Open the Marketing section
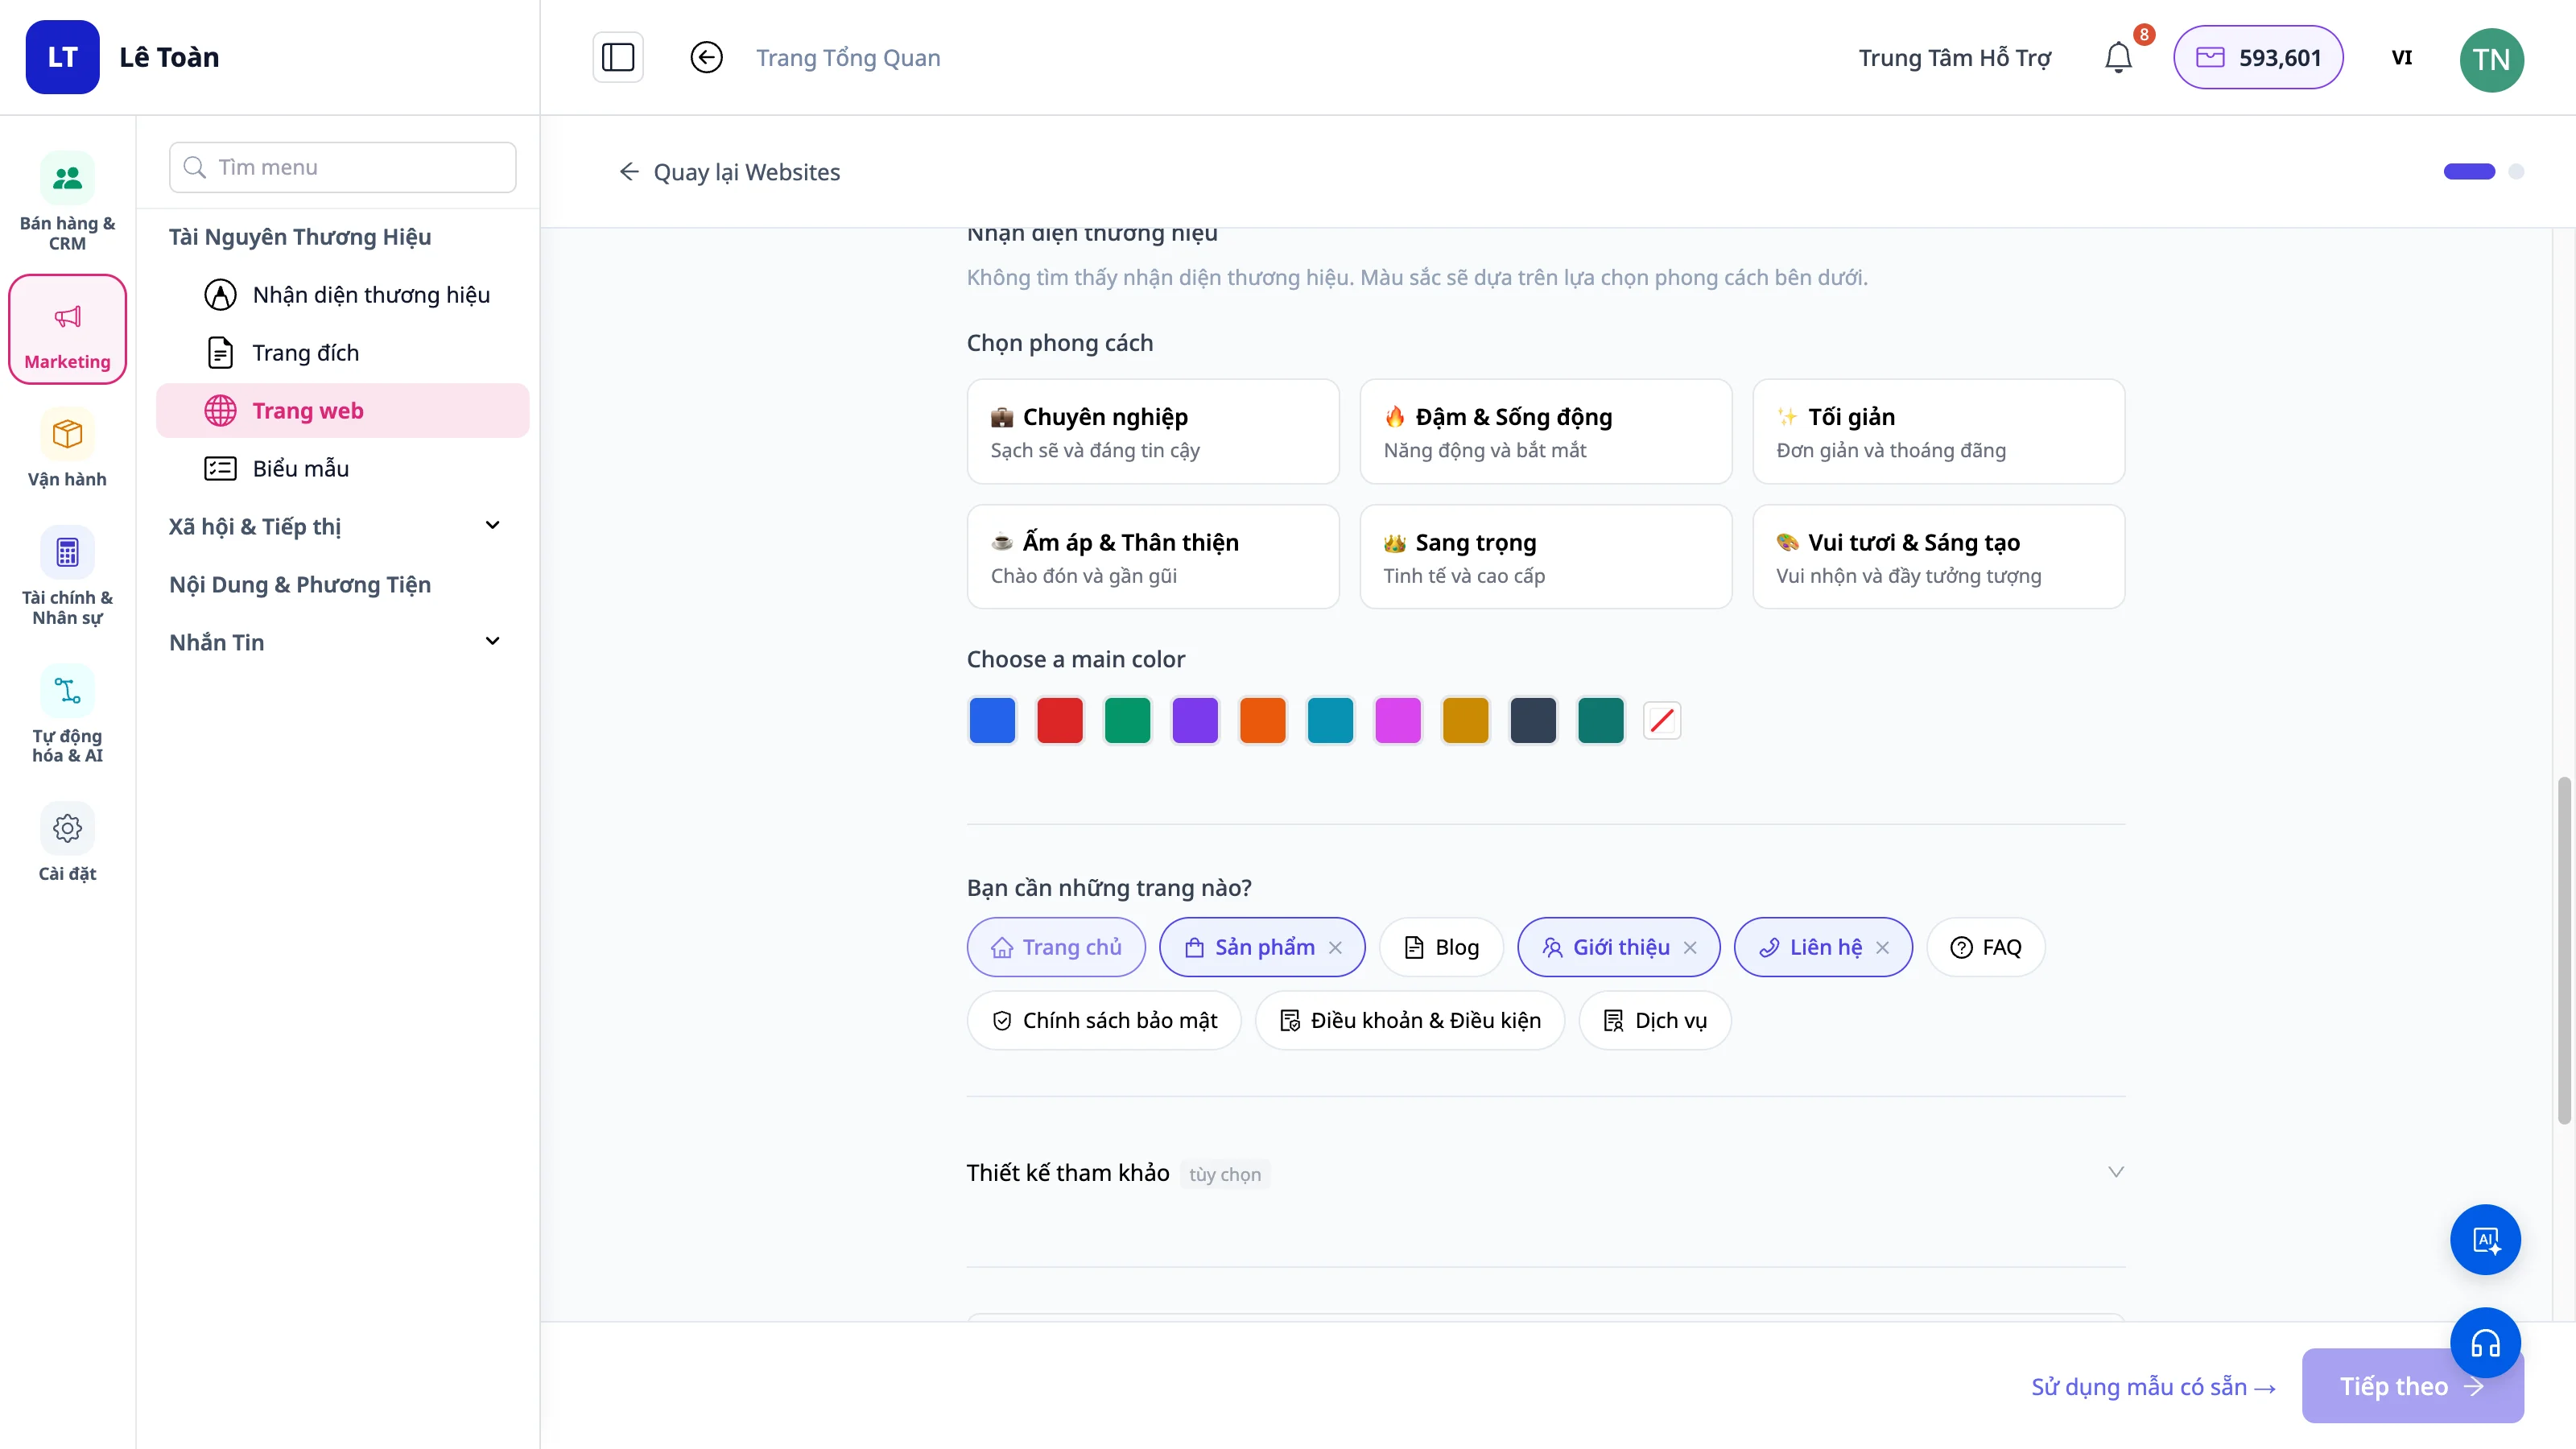The image size is (2576, 1449). pyautogui.click(x=67, y=329)
